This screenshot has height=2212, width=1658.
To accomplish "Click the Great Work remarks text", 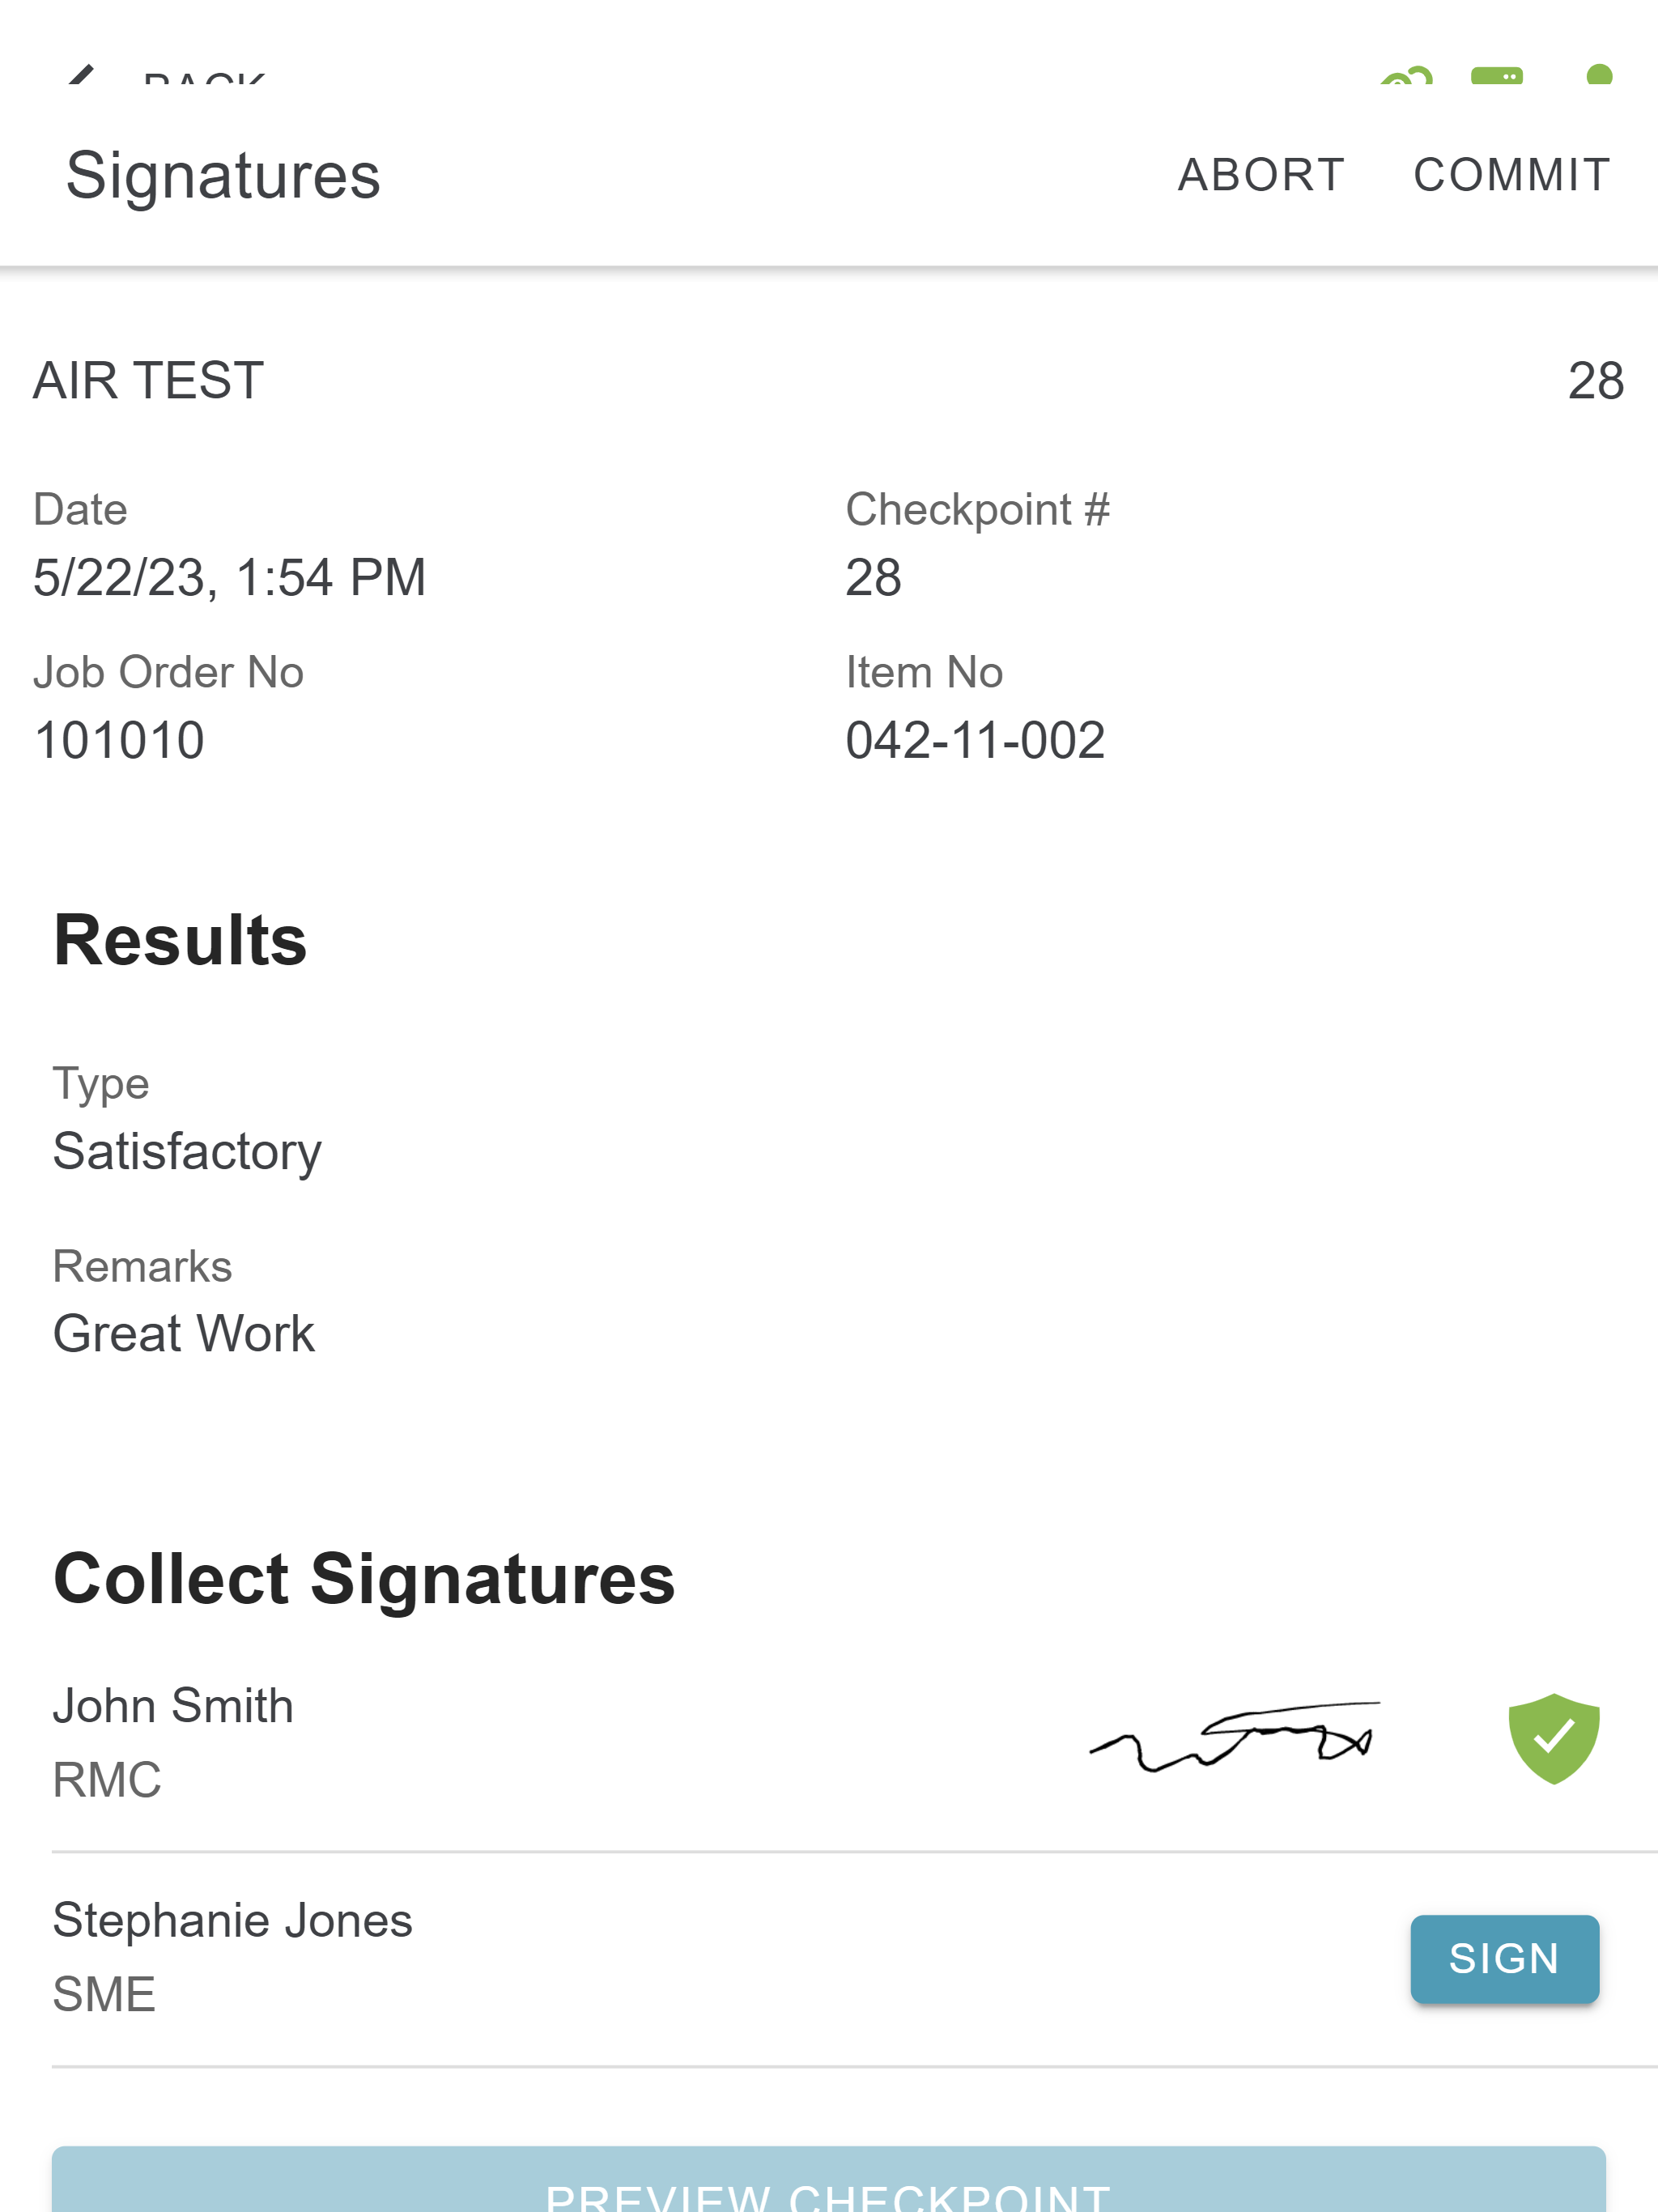I will click(x=183, y=1333).
